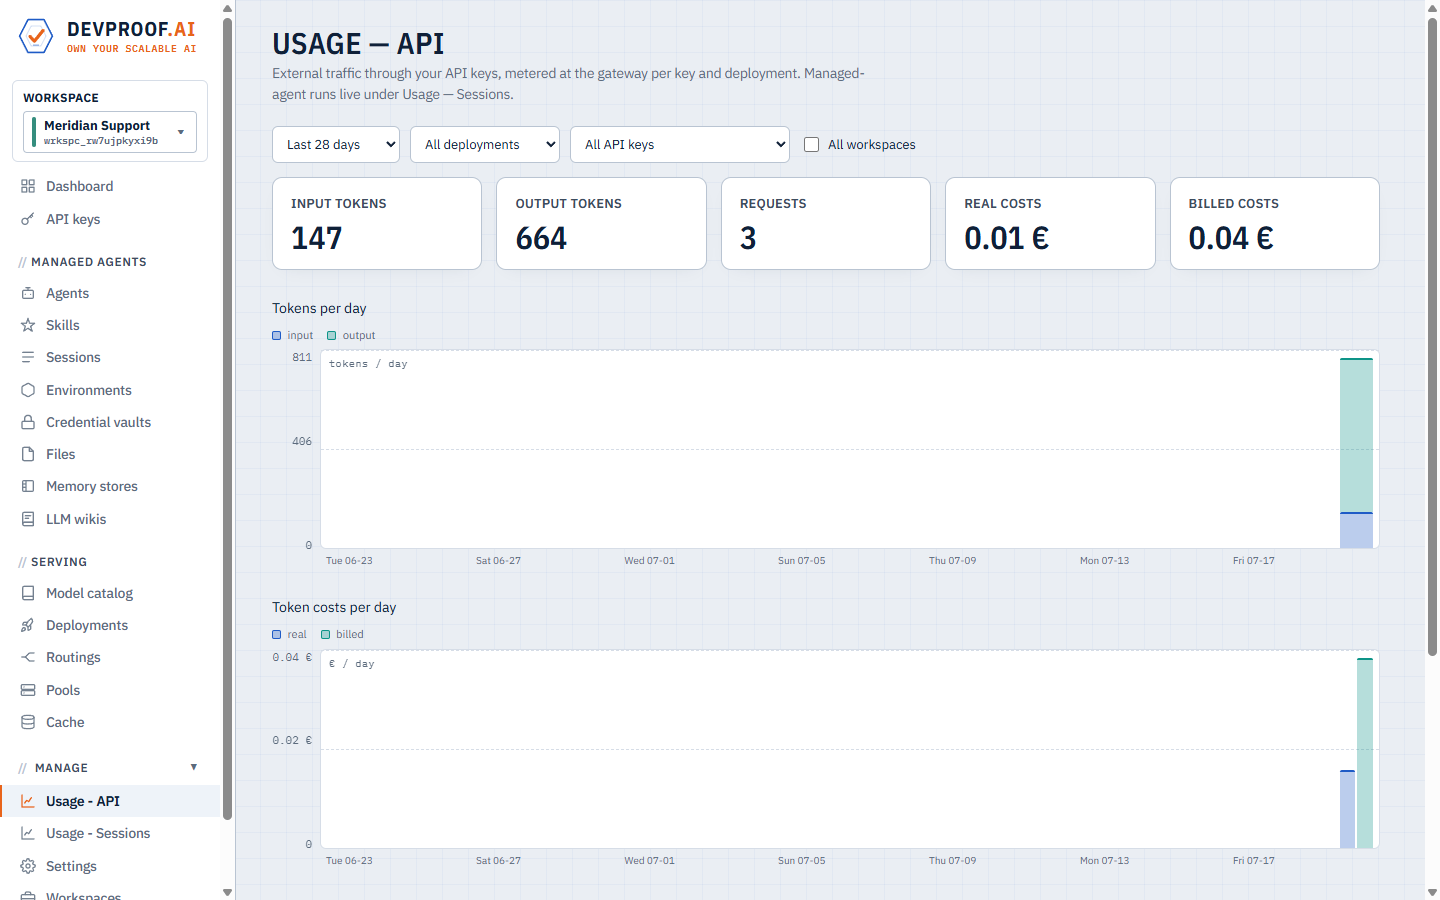Viewport: 1440px width, 900px height.
Task: Click the Usage - API chart icon
Action: click(x=28, y=801)
